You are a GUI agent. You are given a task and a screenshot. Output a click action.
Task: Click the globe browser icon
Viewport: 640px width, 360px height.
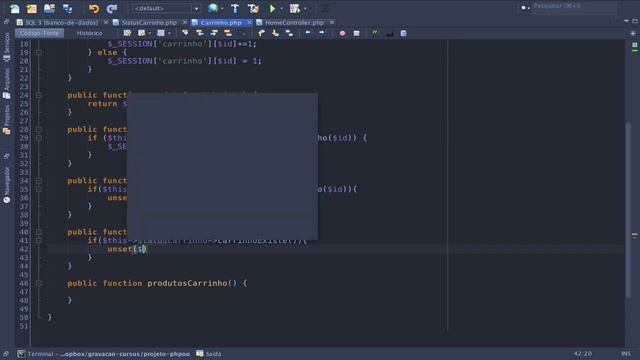[x=213, y=8]
